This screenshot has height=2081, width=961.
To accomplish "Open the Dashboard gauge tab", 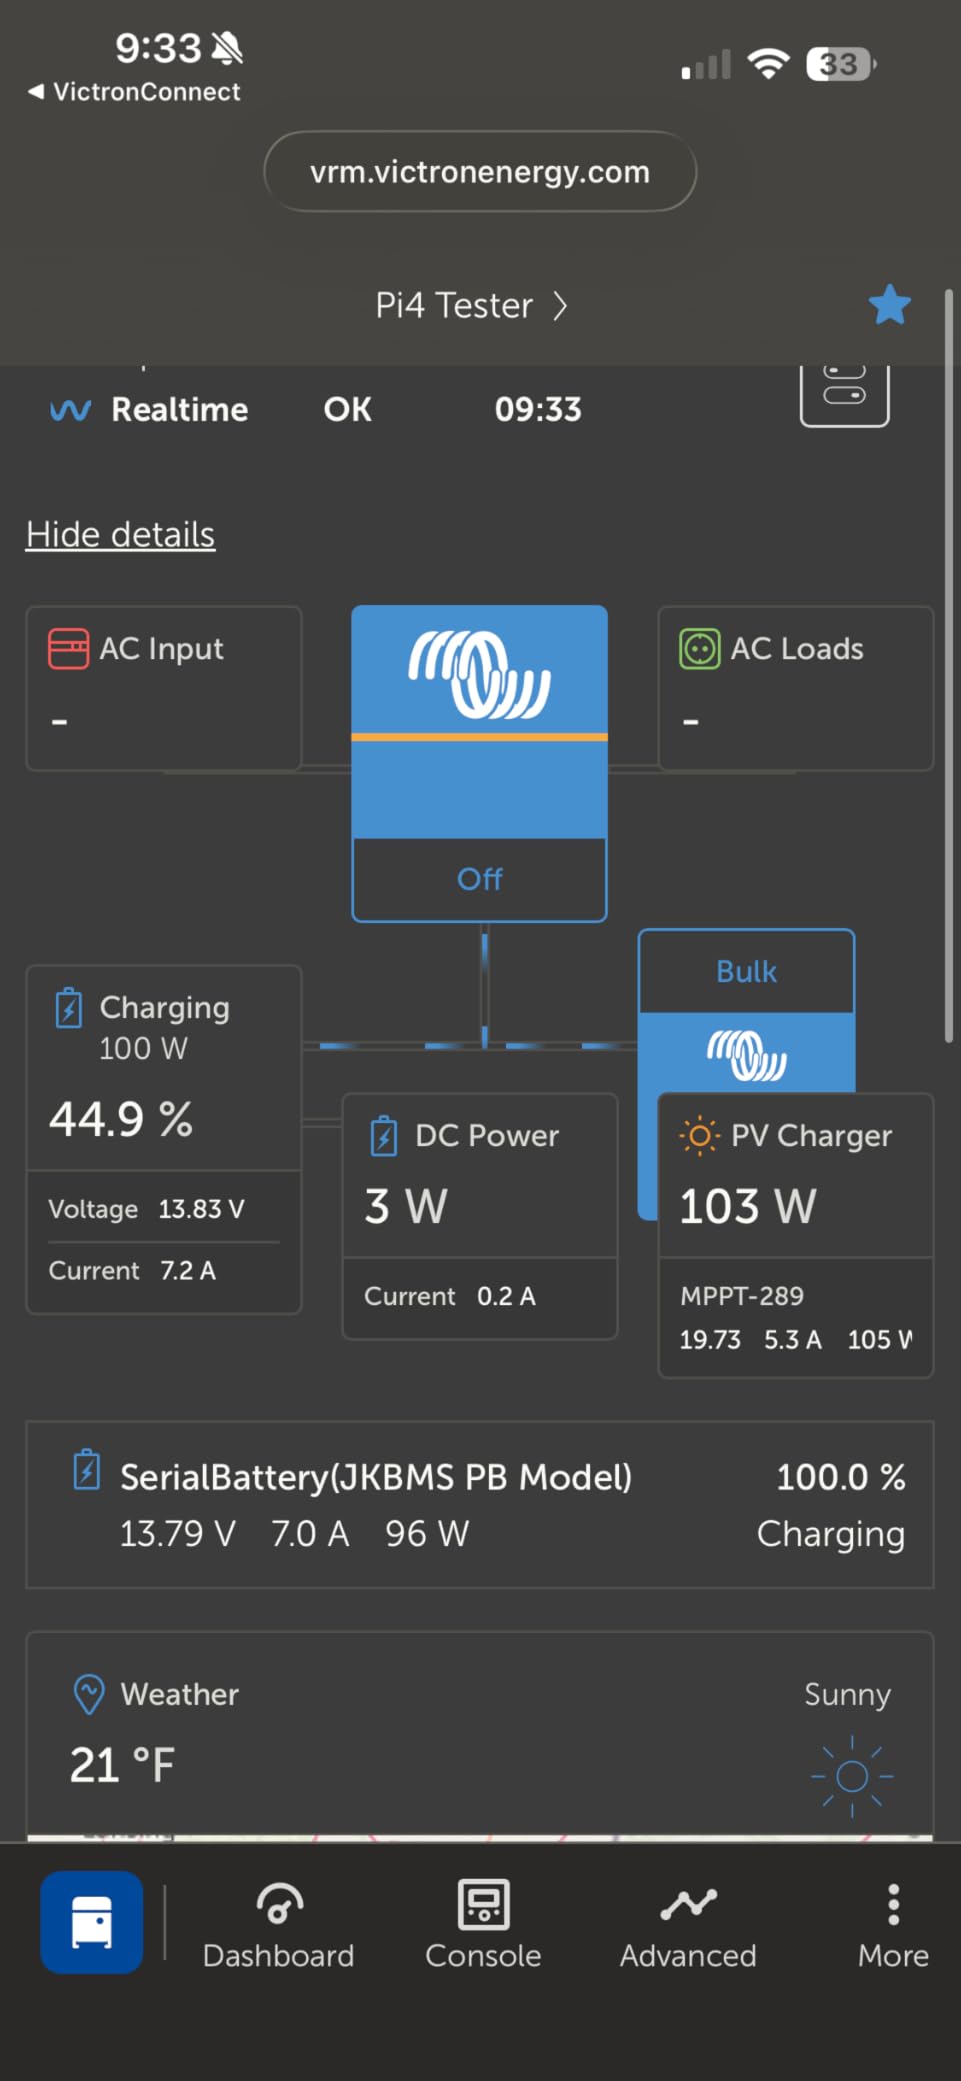I will 278,1925.
